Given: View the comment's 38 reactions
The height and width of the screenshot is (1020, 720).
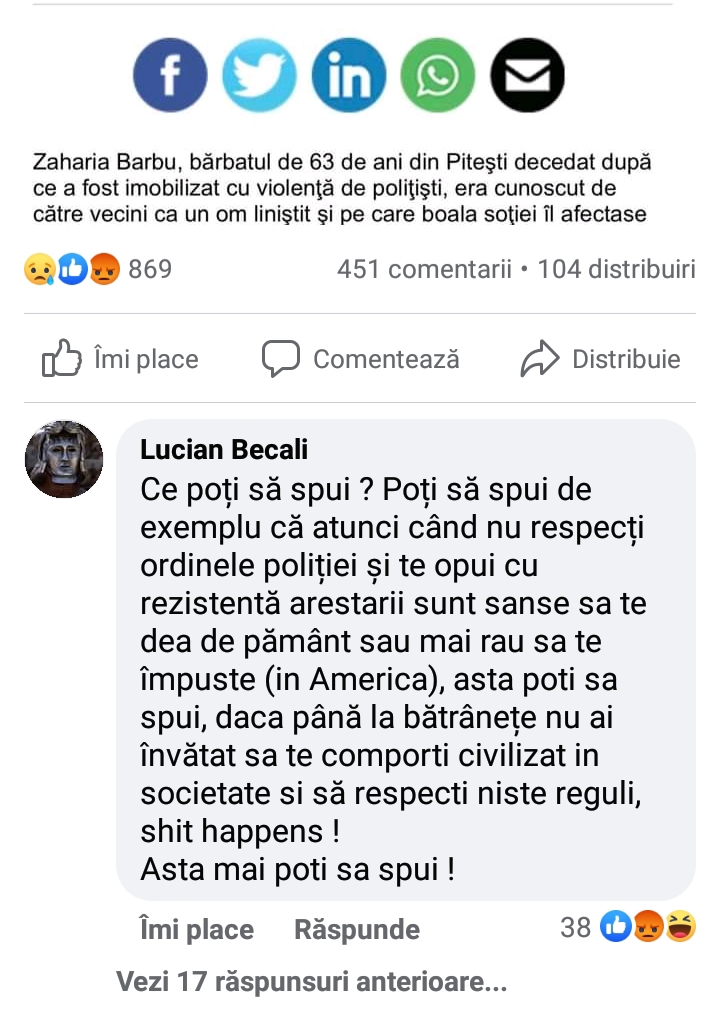Looking at the screenshot, I should point(628,927).
